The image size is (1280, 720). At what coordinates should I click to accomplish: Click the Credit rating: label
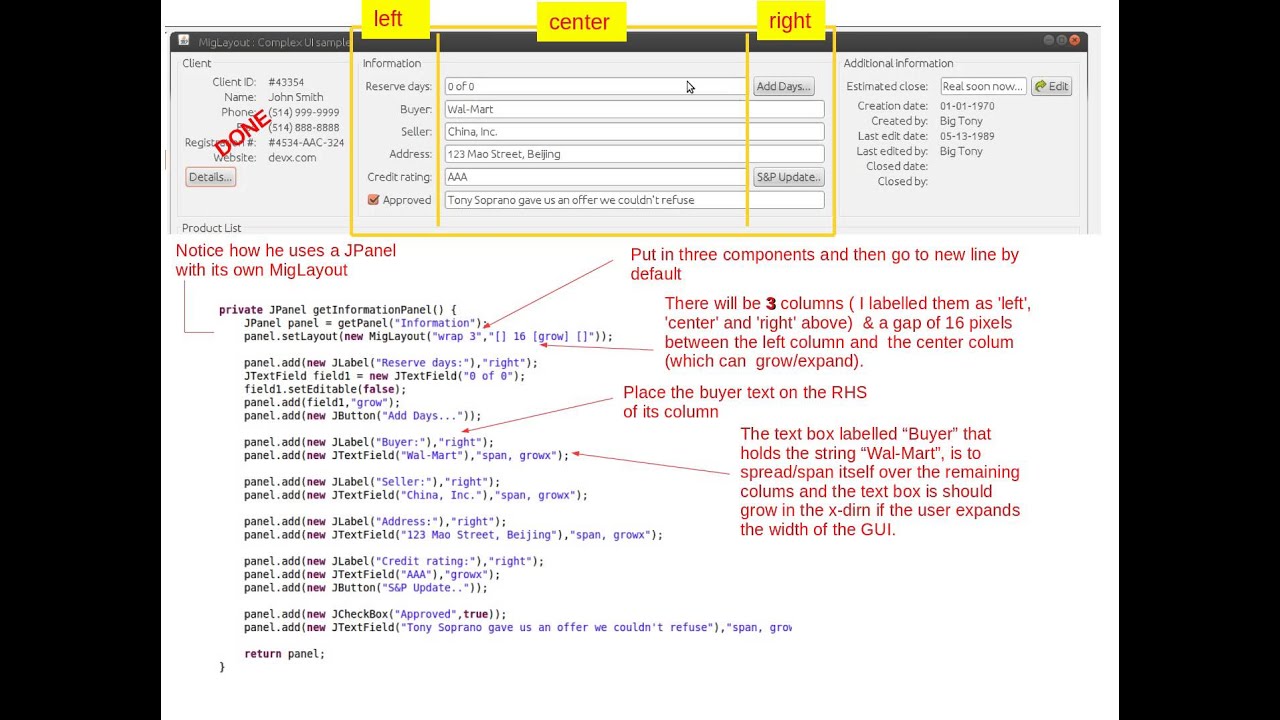pos(399,177)
